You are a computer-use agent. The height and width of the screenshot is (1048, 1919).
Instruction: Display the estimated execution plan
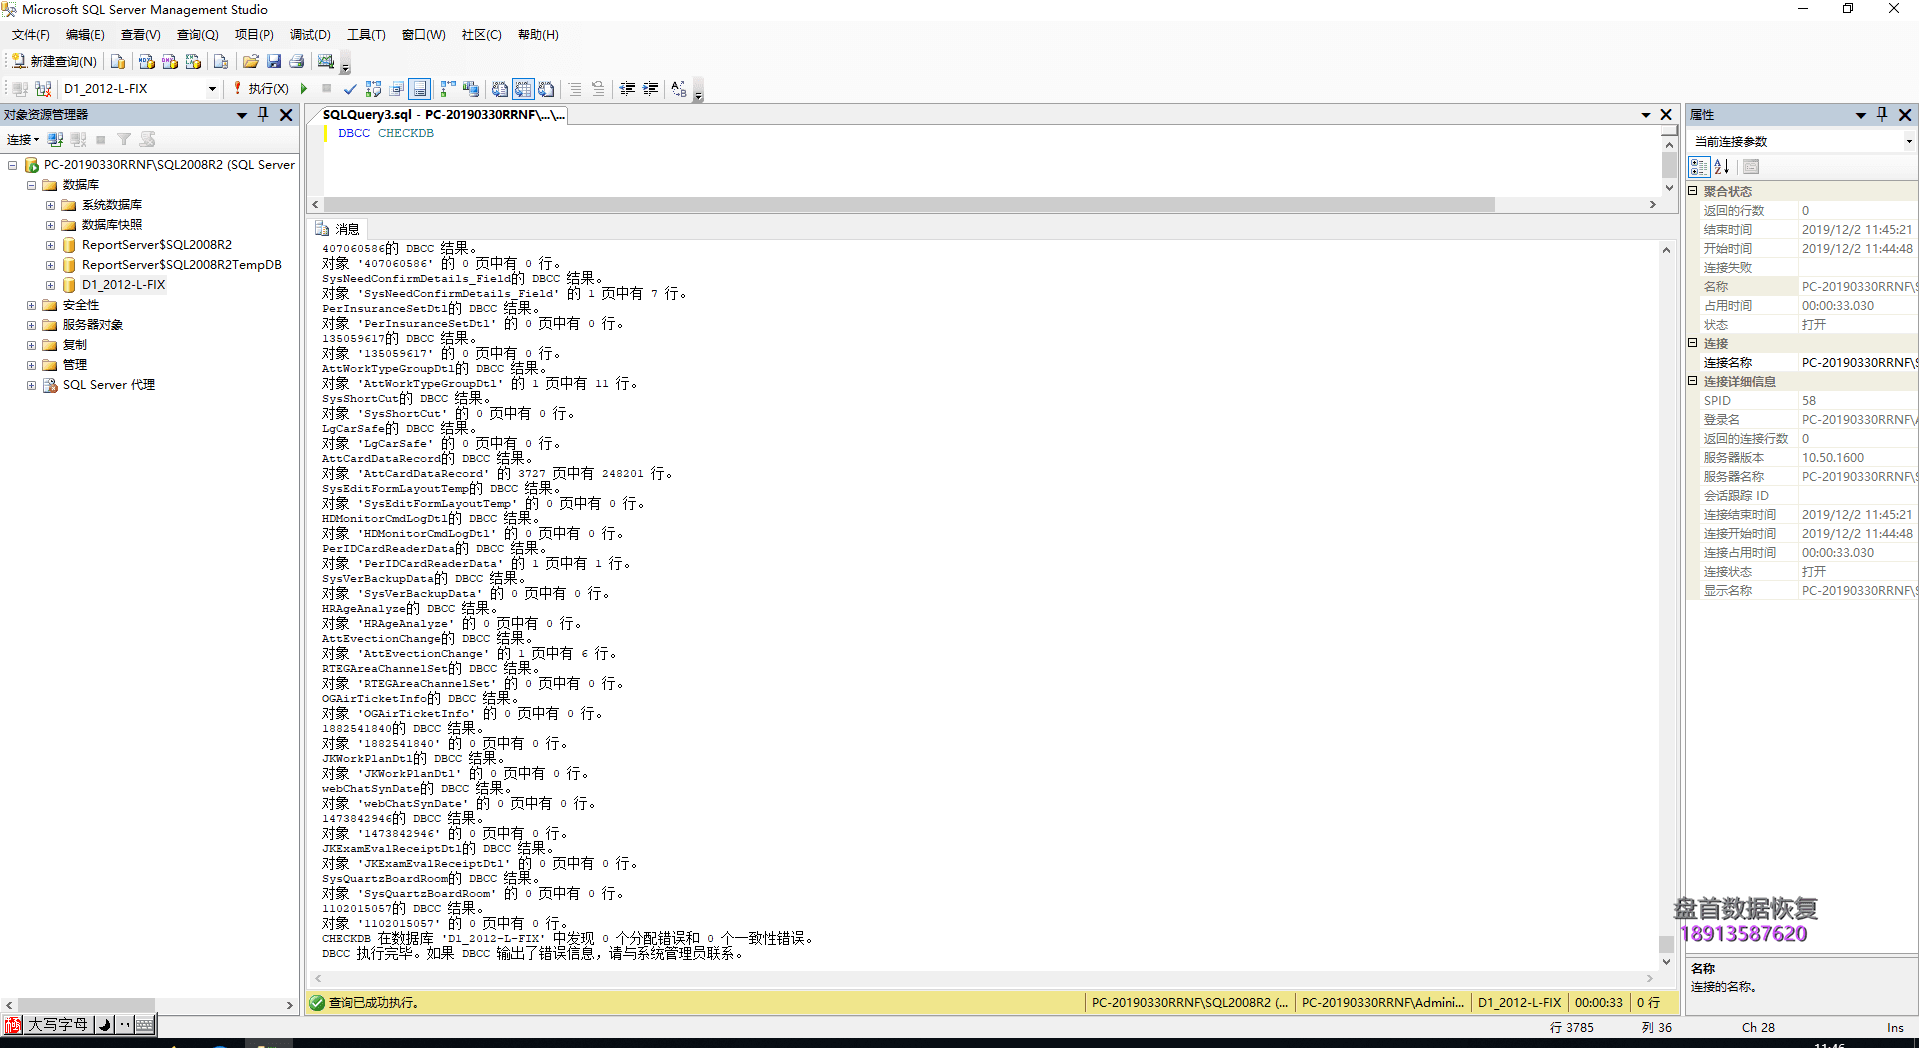[374, 89]
